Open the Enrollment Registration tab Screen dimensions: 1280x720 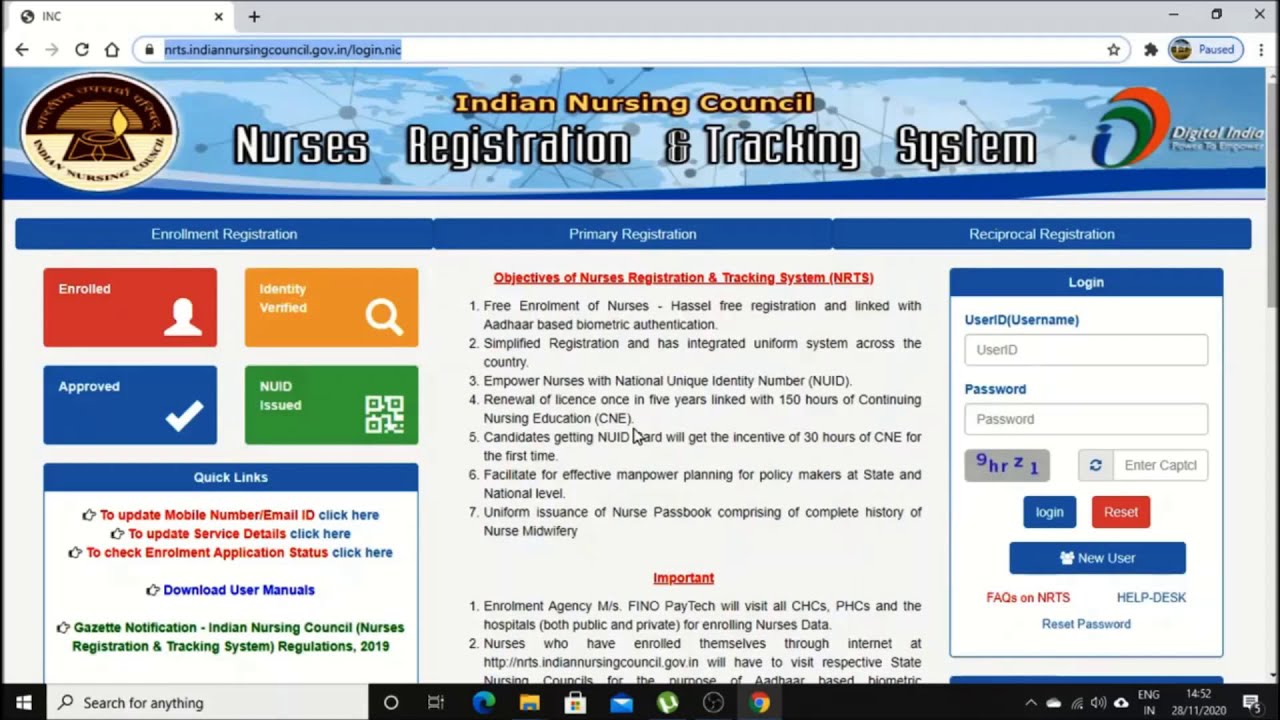coord(224,234)
